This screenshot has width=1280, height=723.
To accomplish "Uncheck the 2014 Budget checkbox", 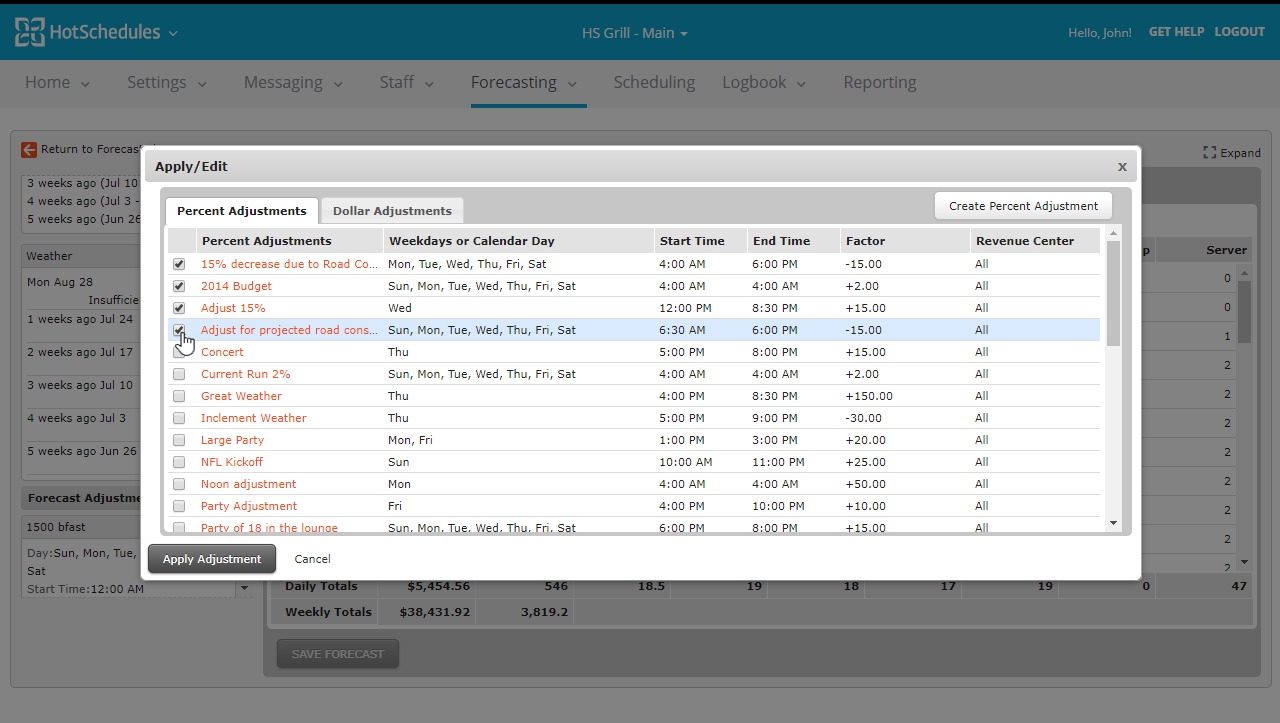I will (179, 286).
